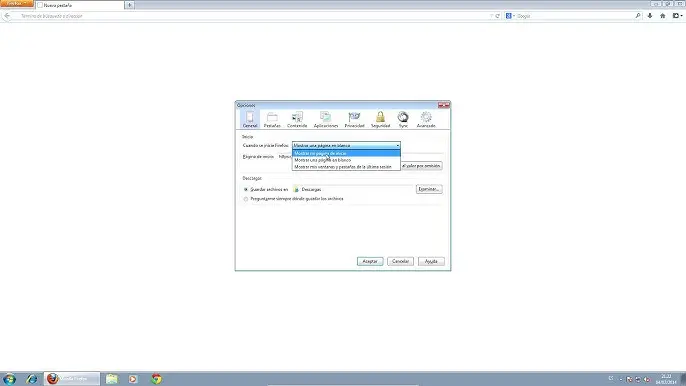Open the search engine selector dropdown
The width and height of the screenshot is (686, 386).
tap(510, 16)
